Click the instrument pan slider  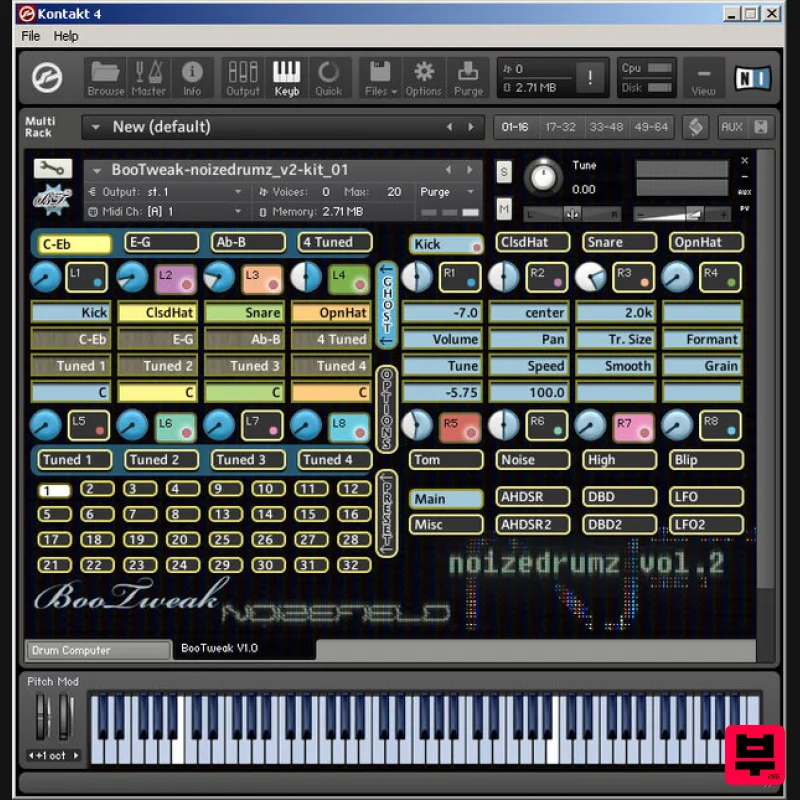tap(572, 215)
